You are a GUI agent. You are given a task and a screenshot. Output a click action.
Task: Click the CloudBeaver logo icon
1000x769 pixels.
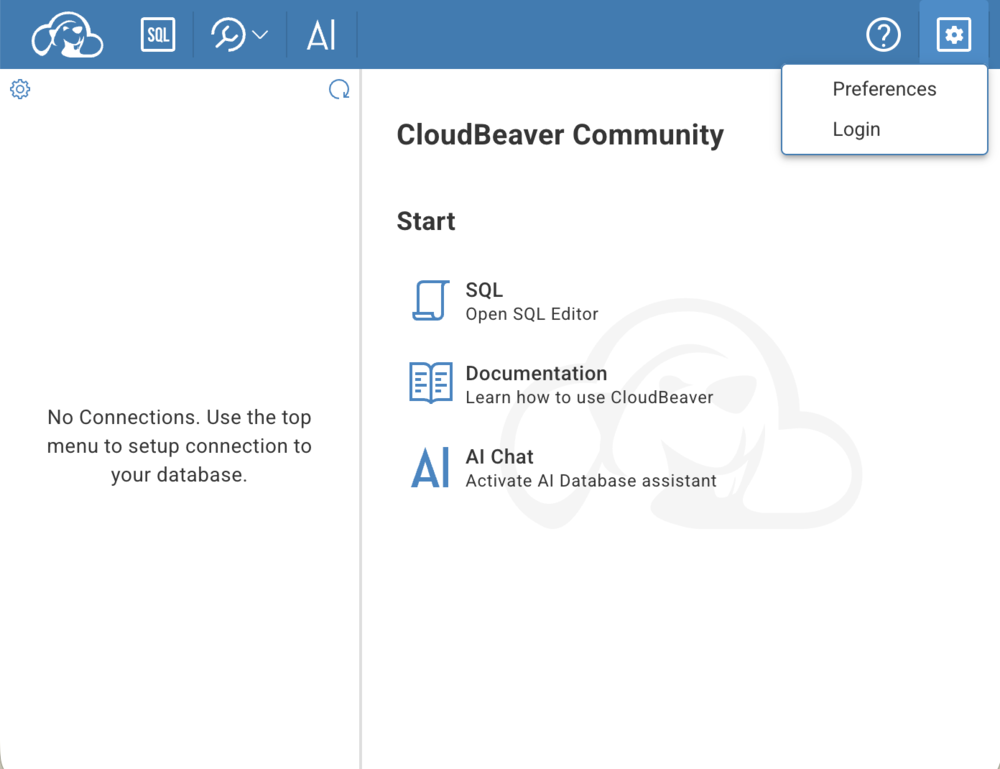click(x=67, y=35)
